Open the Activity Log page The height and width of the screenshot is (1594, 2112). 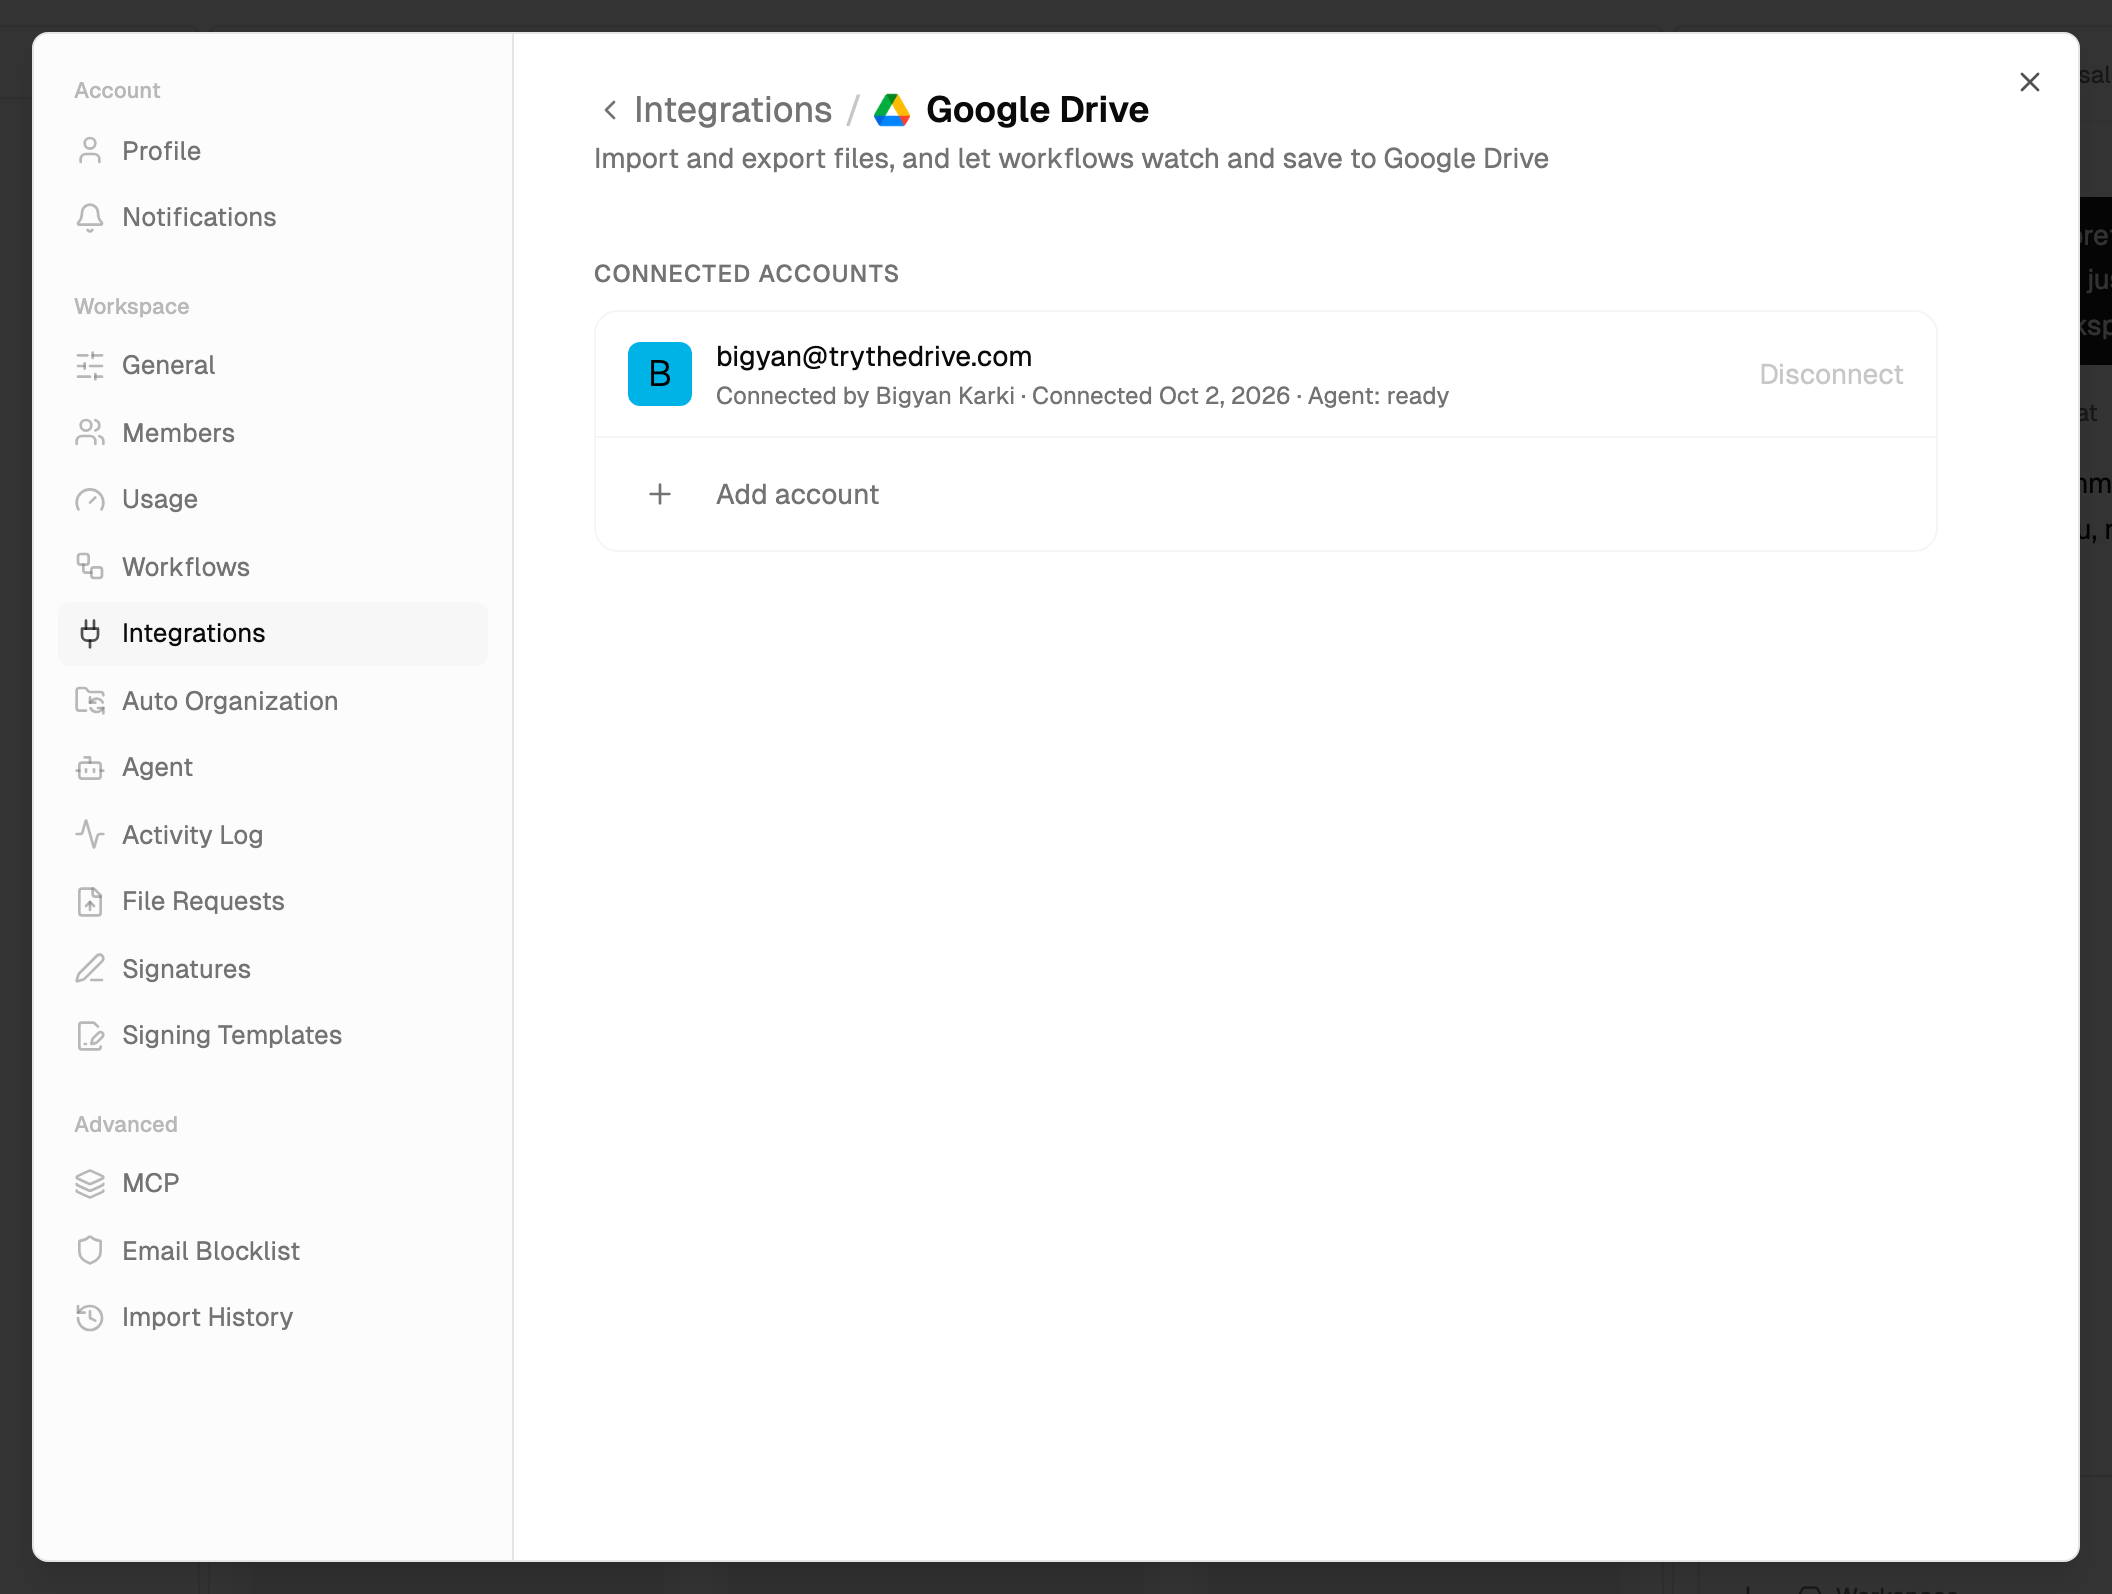pos(272,835)
